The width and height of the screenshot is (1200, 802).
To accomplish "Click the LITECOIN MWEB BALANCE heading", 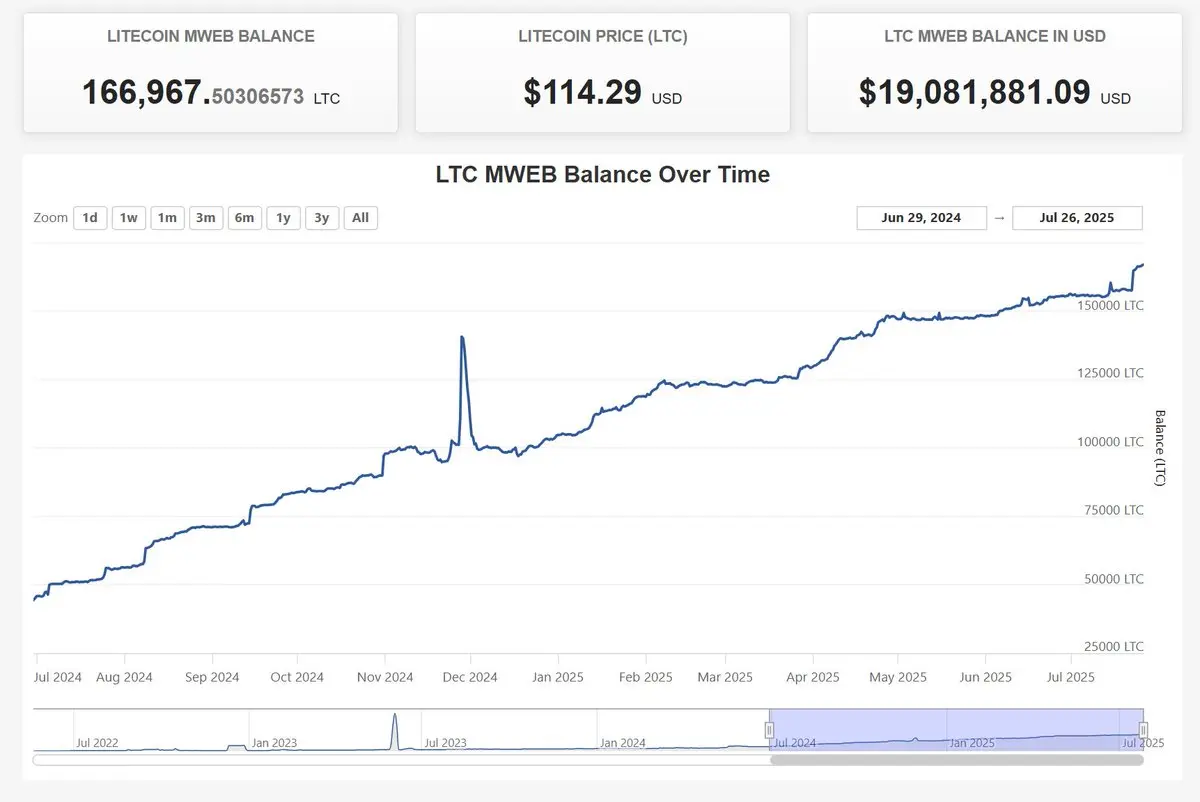I will pyautogui.click(x=211, y=36).
